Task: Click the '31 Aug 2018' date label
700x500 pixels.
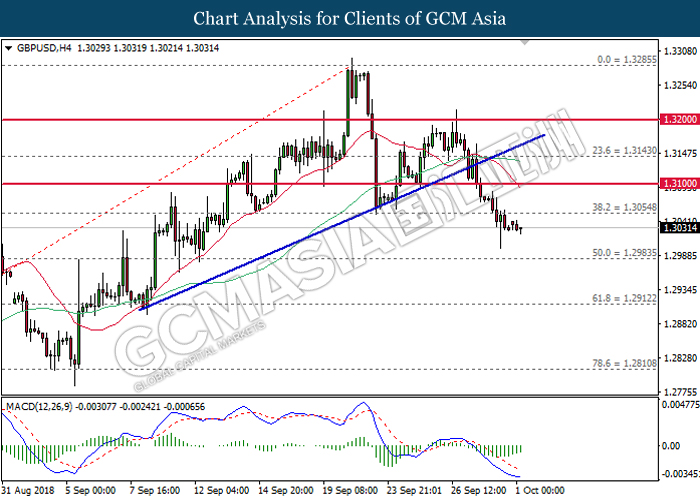Action: click(28, 490)
